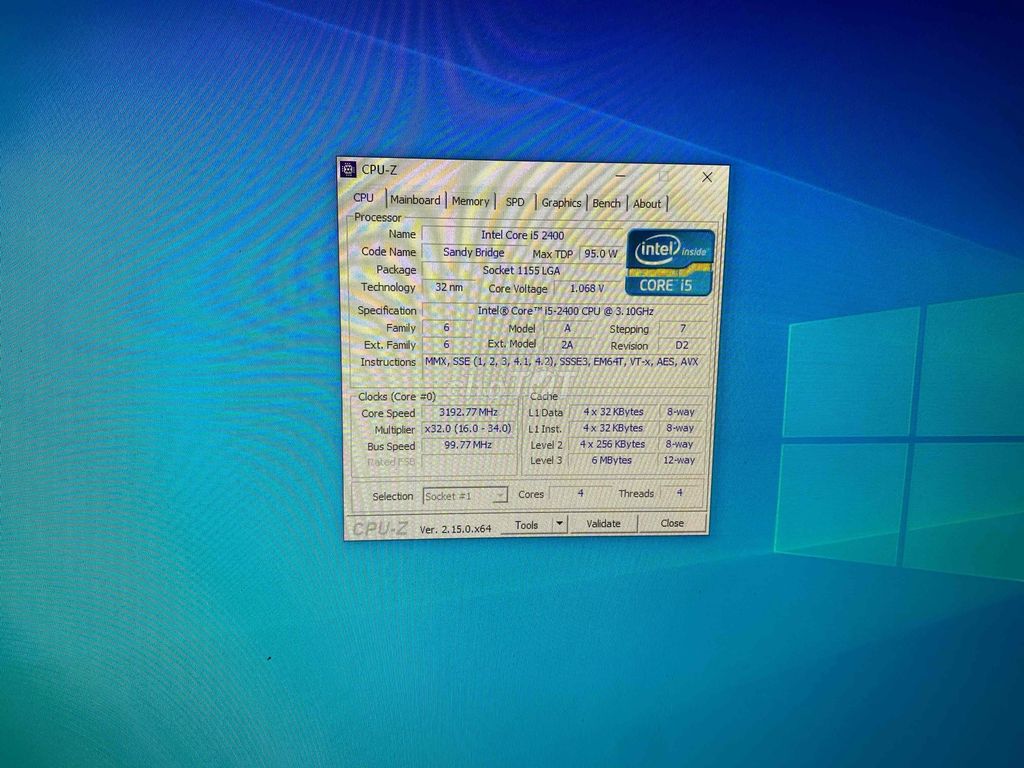This screenshot has height=768, width=1024.
Task: Click the Stepping '7' value
Action: click(683, 328)
